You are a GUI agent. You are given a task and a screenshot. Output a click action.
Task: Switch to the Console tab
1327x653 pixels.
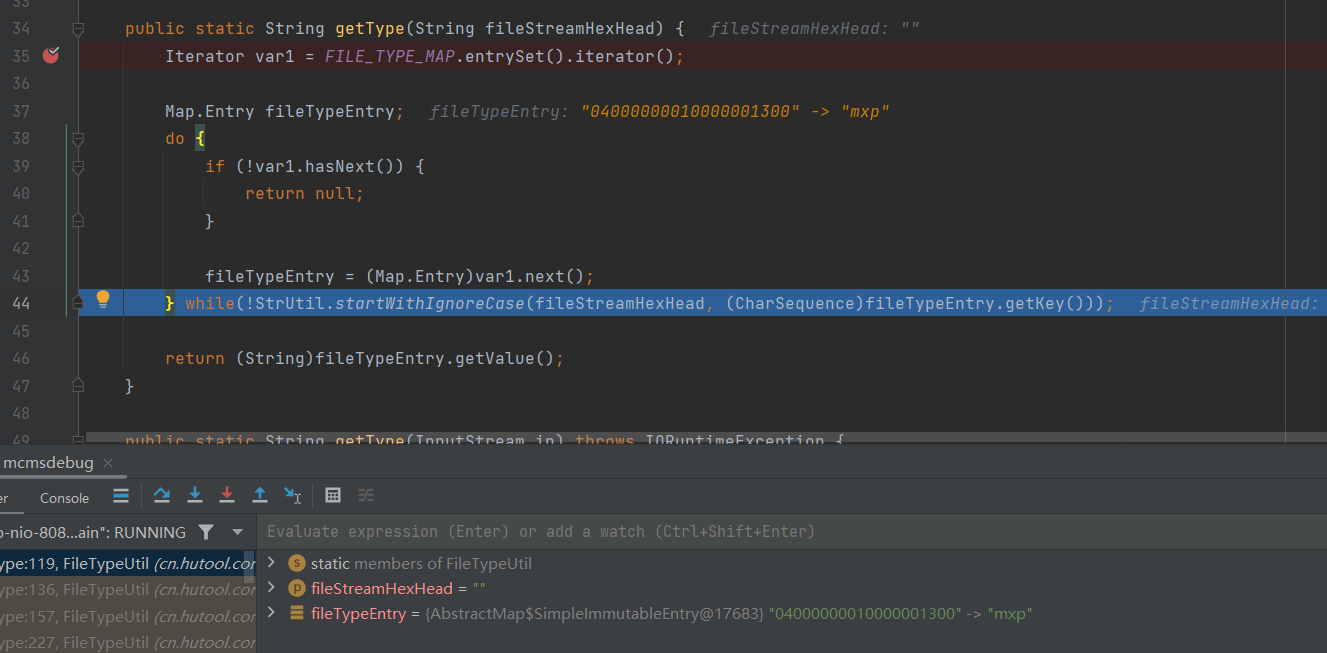pyautogui.click(x=64, y=498)
